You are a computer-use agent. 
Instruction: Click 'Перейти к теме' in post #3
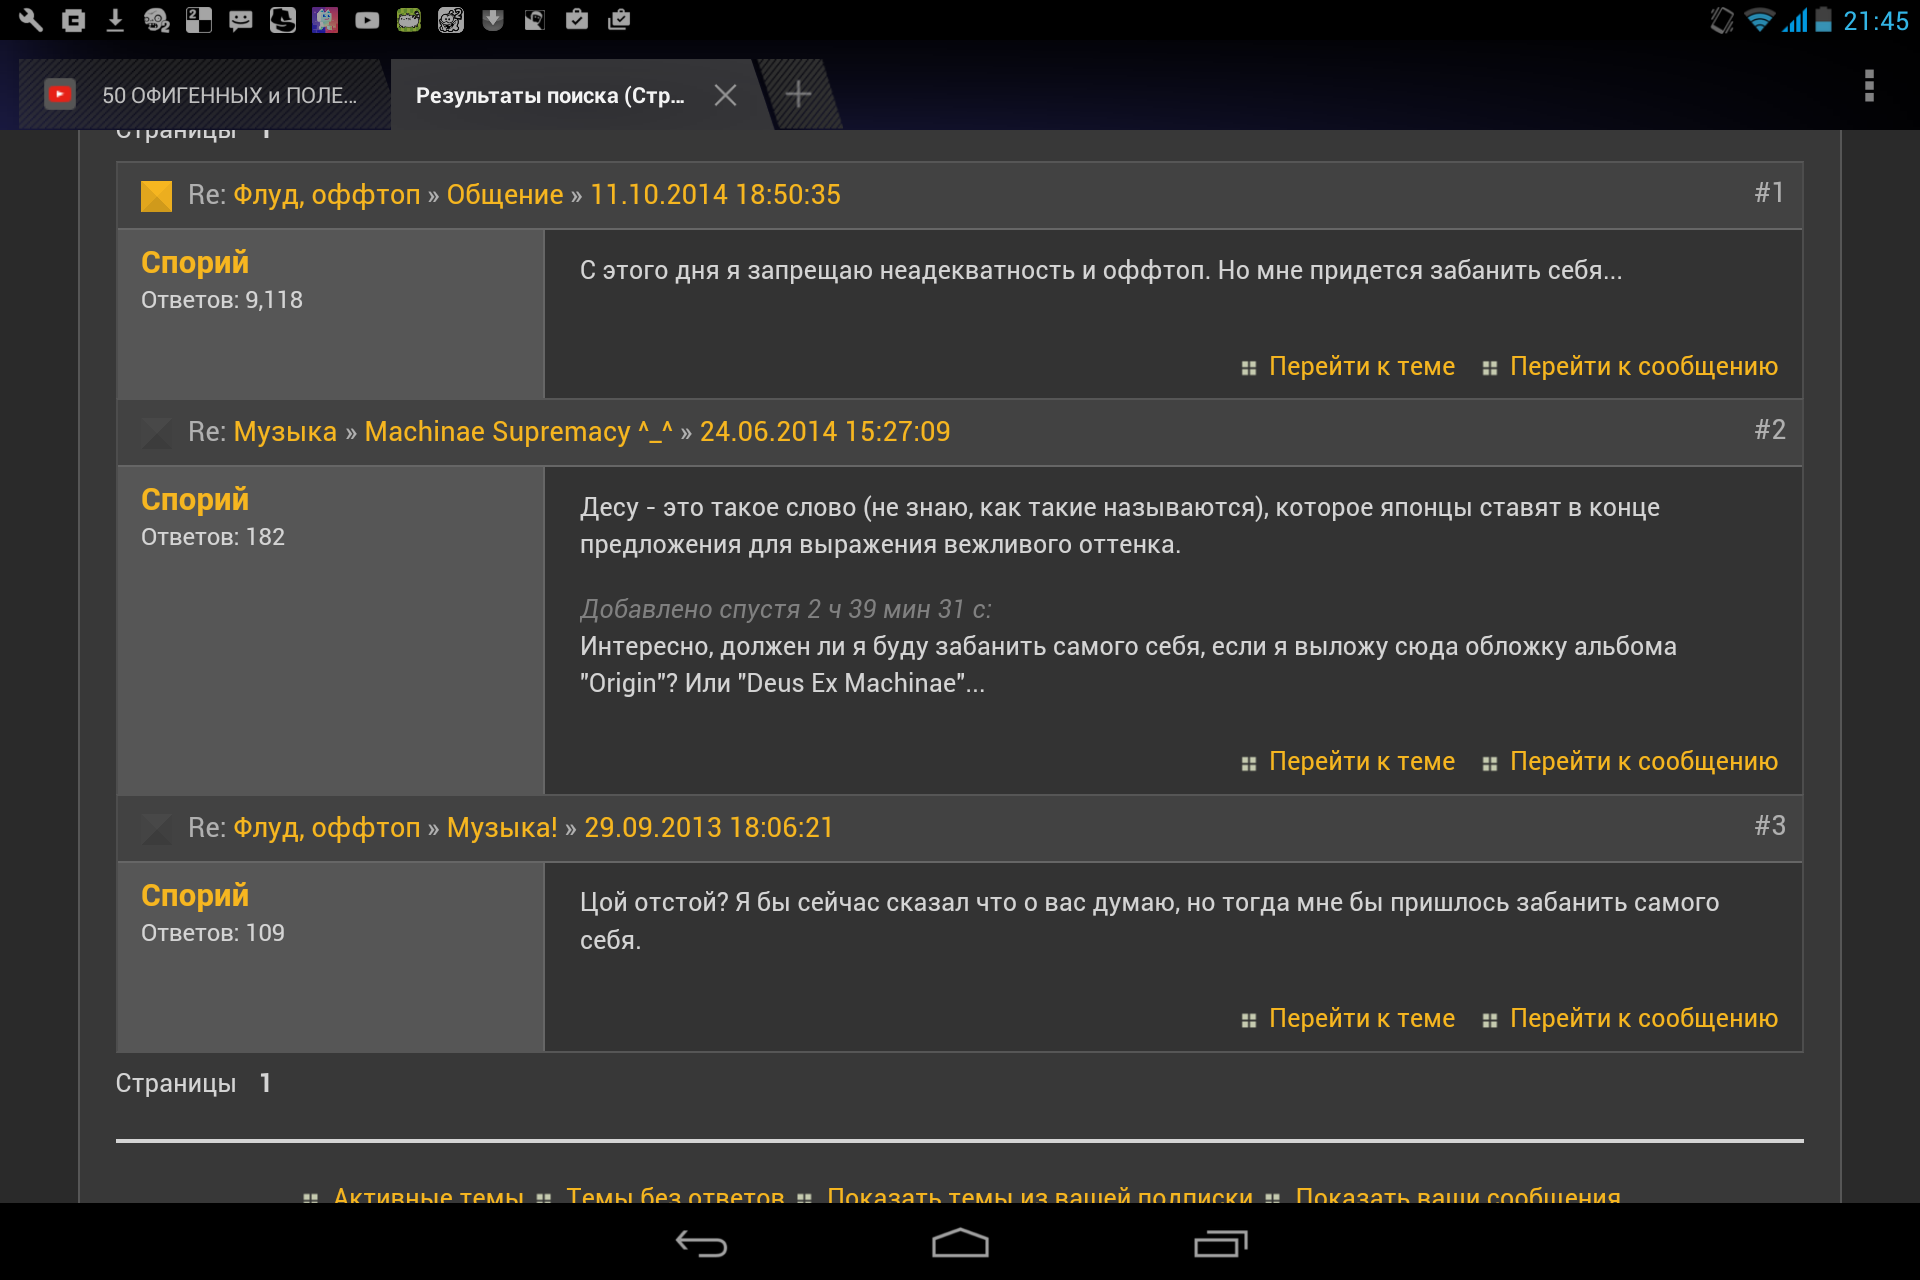1361,1019
